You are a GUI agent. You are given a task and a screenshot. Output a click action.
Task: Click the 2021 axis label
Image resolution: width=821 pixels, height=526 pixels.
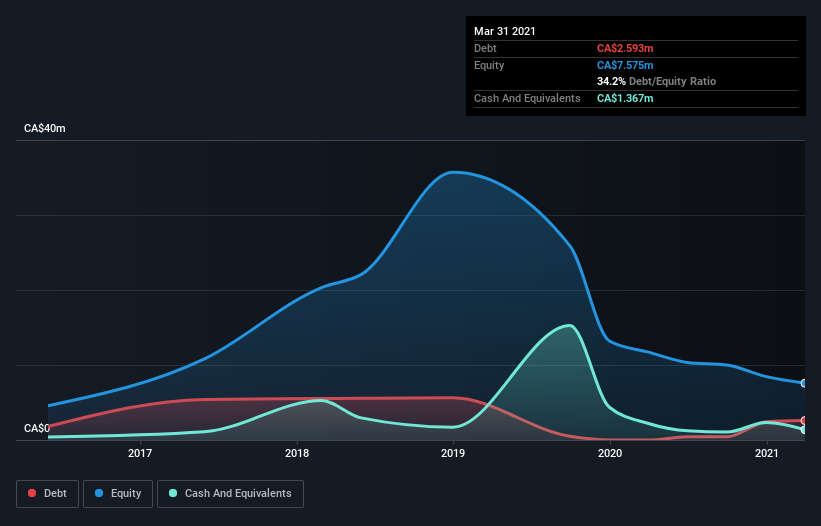(x=767, y=453)
